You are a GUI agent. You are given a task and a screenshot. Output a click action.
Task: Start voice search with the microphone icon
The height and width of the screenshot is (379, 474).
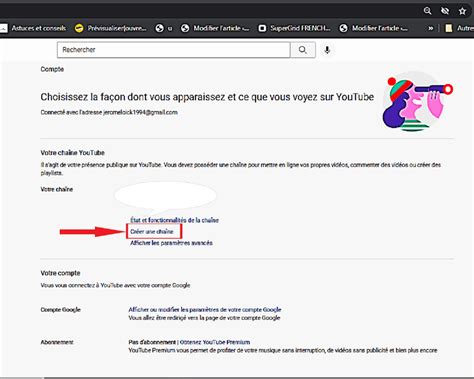click(327, 50)
